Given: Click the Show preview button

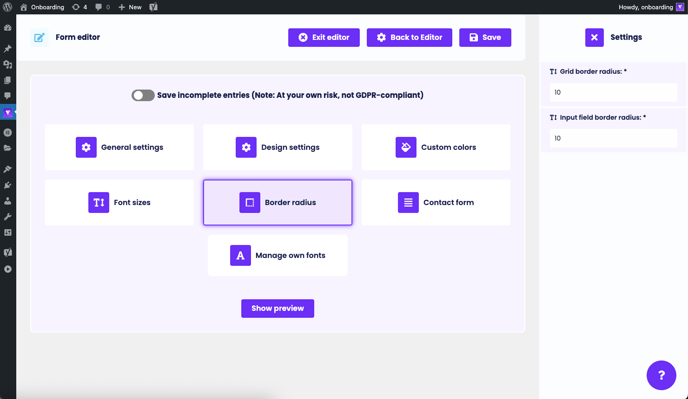Looking at the screenshot, I should pos(277,309).
